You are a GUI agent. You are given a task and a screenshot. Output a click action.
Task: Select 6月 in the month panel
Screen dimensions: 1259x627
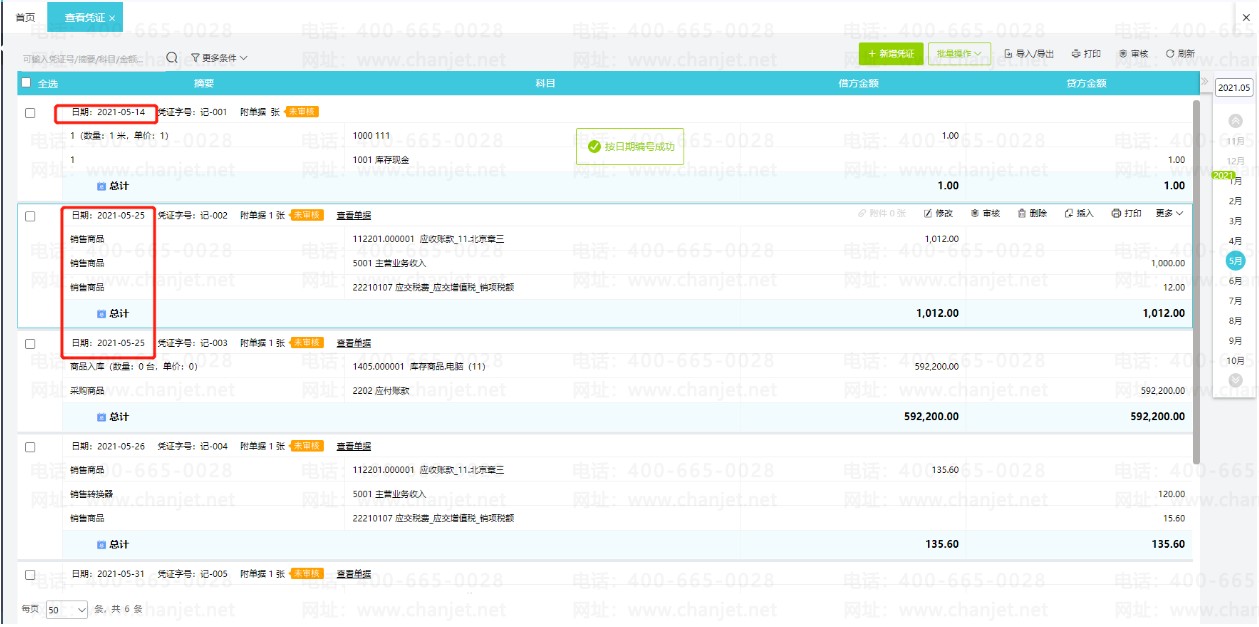click(x=1236, y=281)
